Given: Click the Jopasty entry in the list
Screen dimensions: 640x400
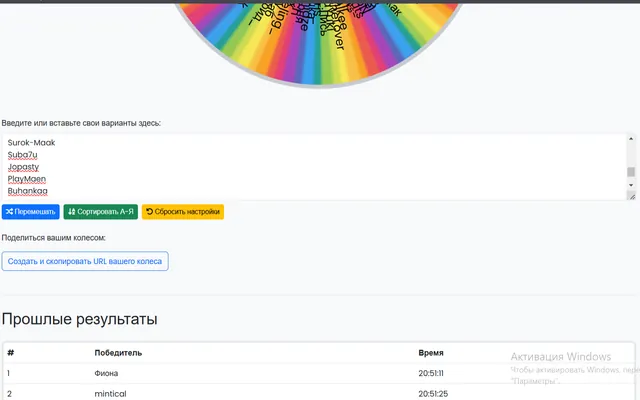Looking at the screenshot, I should pyautogui.click(x=23, y=167).
